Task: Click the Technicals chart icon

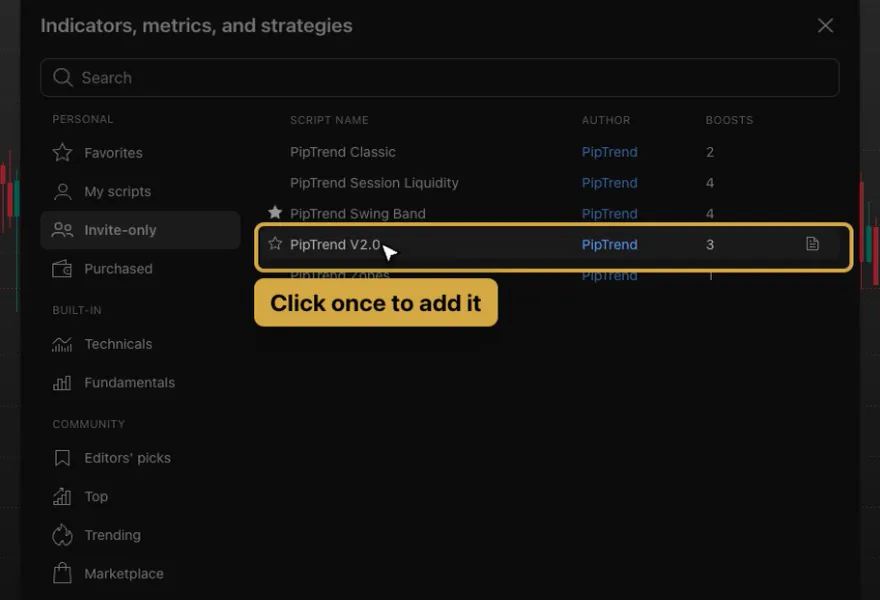Action: point(62,344)
